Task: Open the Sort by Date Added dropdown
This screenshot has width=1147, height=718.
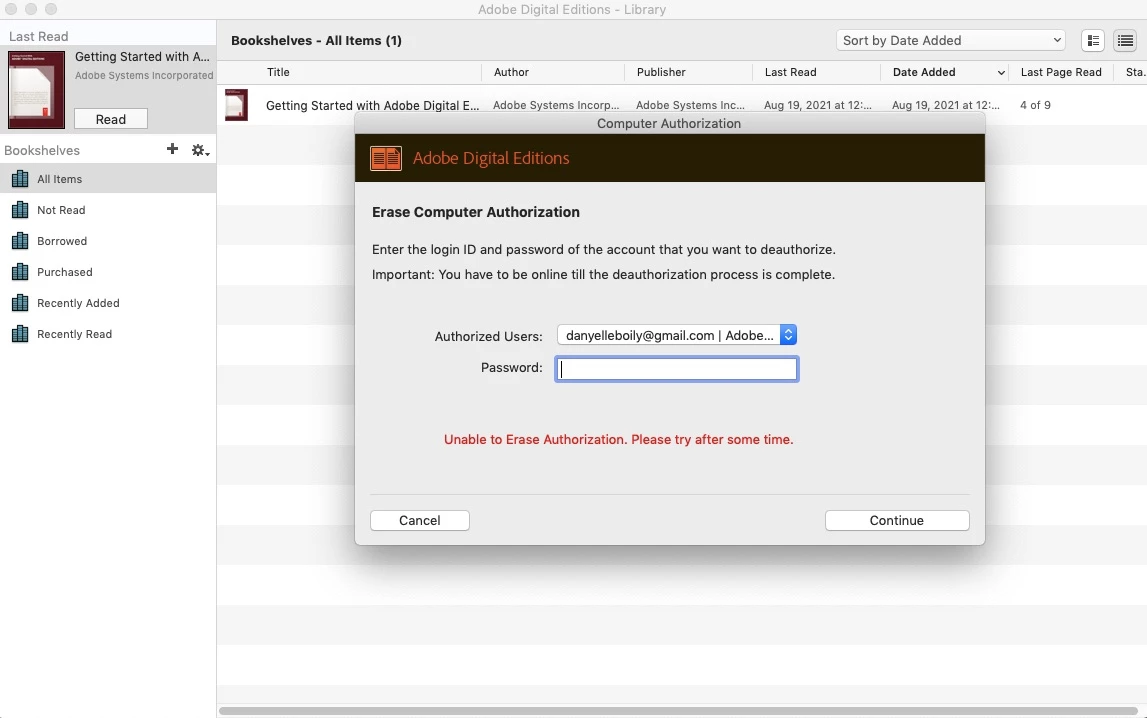Action: (950, 40)
